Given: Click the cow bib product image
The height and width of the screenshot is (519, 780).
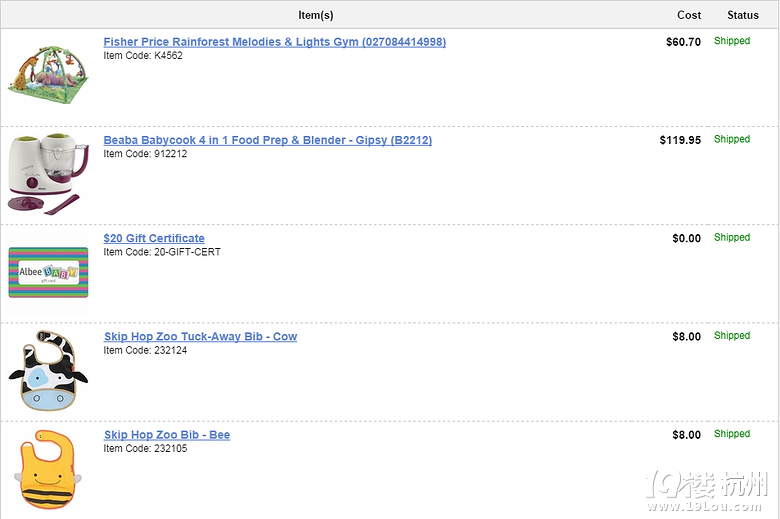Looking at the screenshot, I should 48,370.
